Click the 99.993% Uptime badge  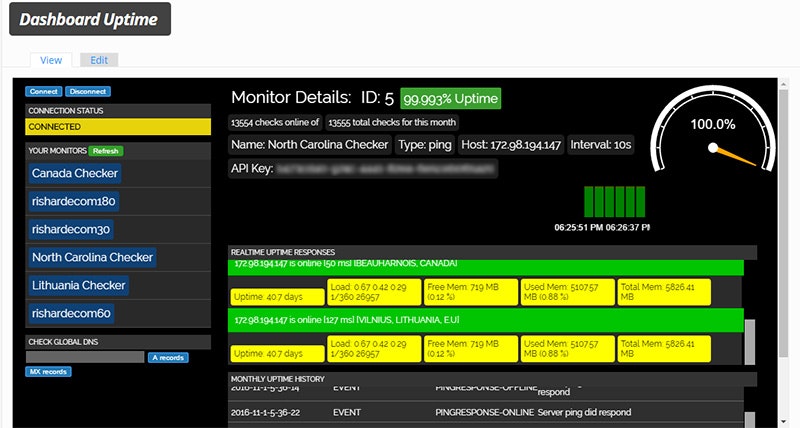click(x=451, y=98)
